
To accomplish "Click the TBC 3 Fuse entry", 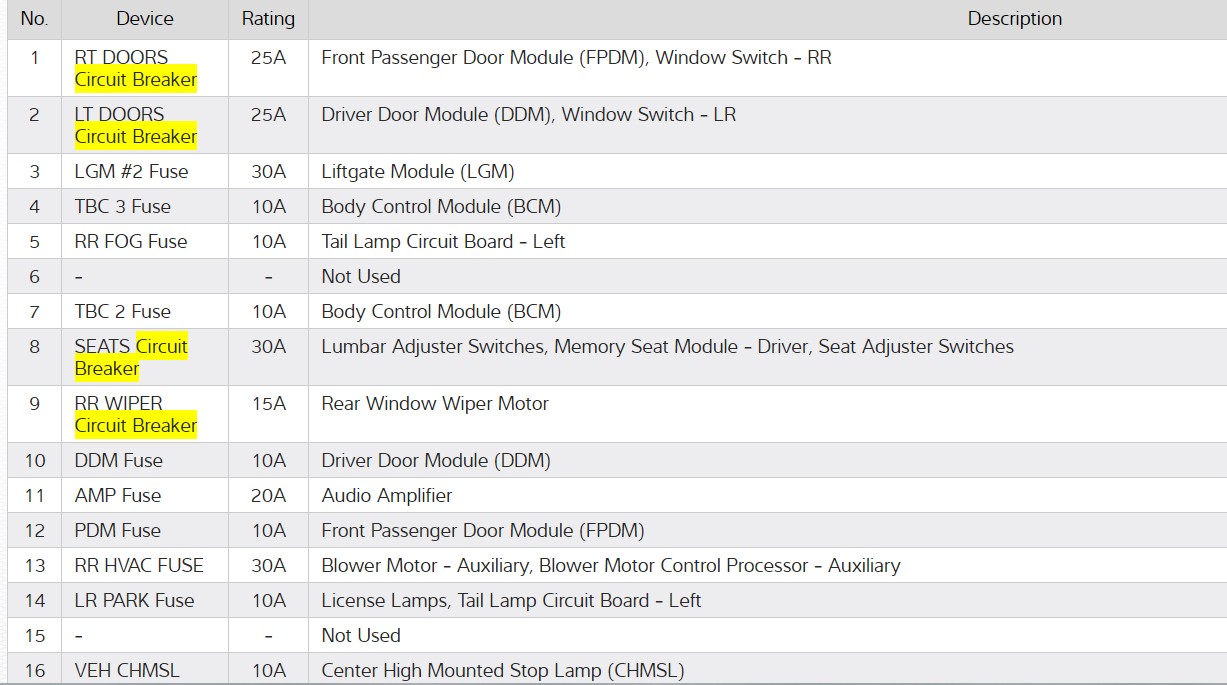I will pyautogui.click(x=122, y=206).
